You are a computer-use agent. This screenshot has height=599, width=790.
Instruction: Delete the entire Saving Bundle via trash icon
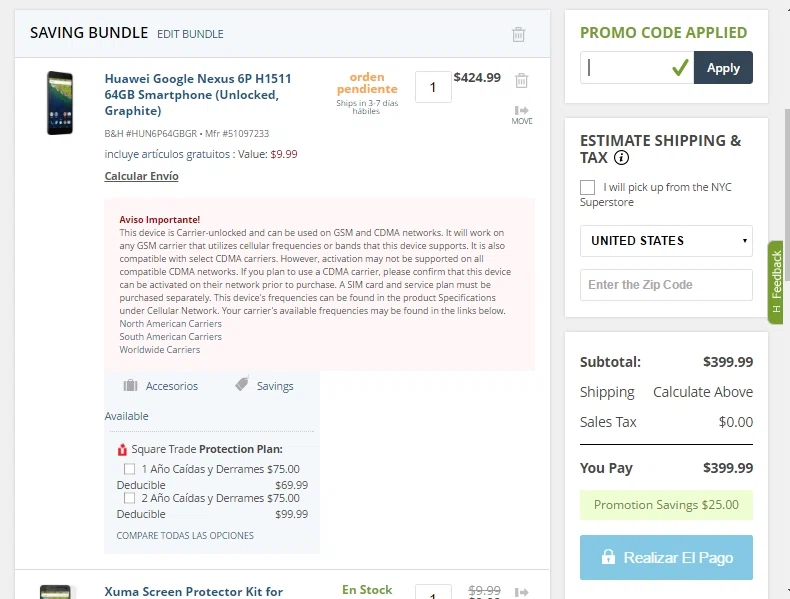point(518,35)
